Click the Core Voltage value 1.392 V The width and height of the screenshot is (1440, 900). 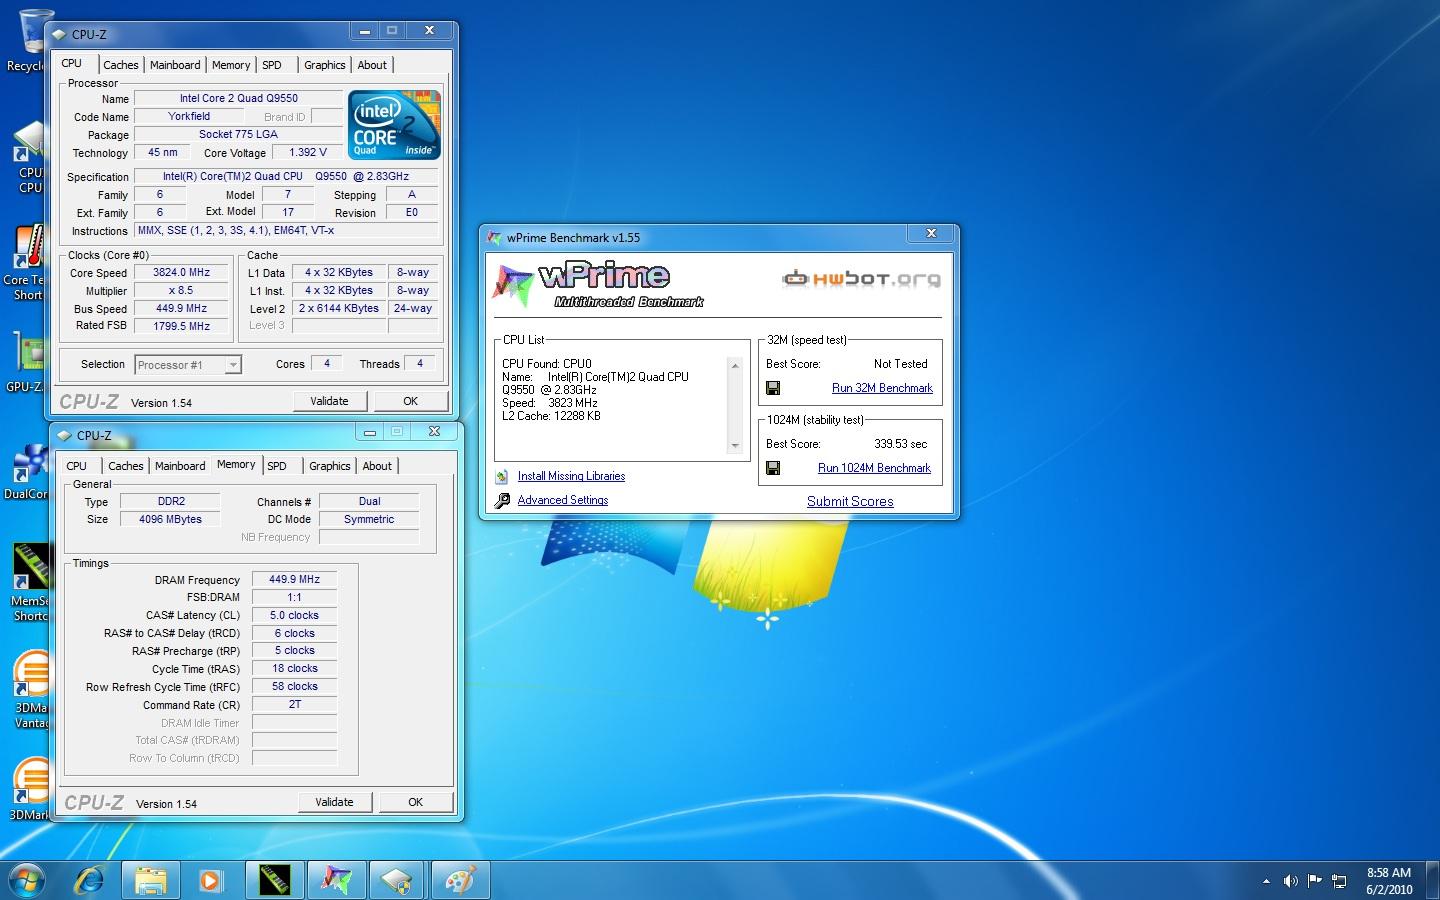point(307,152)
